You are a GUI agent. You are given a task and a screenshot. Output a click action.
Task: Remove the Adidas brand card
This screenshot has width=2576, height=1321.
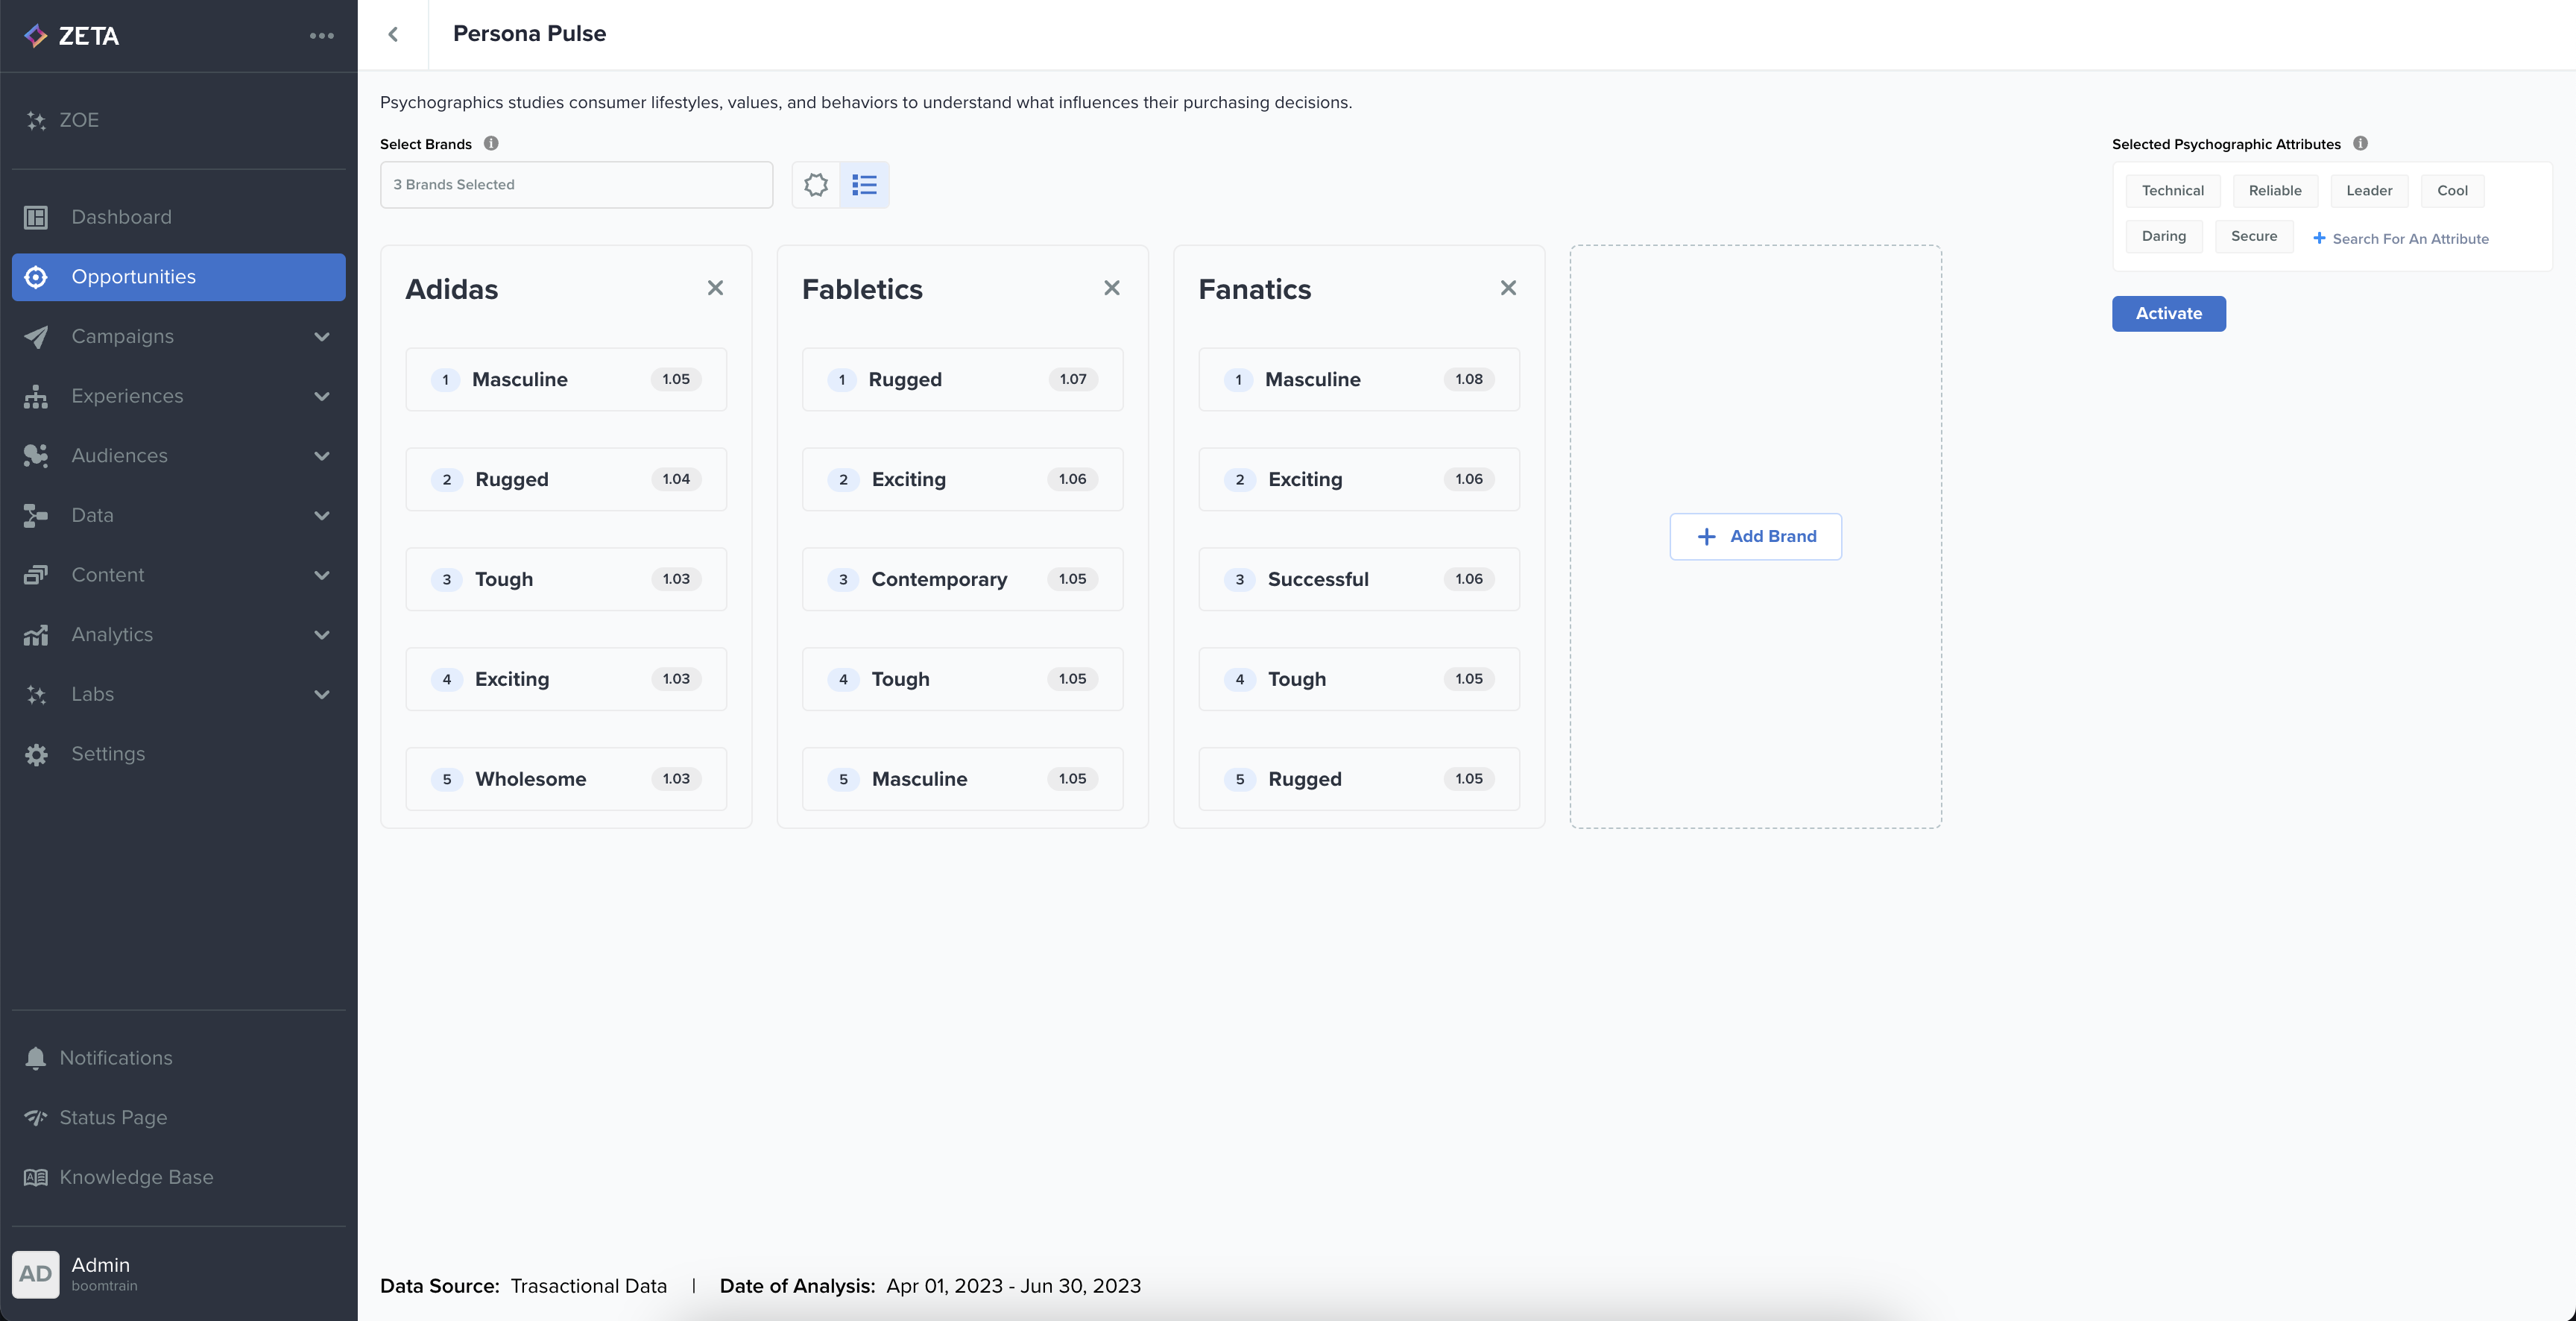[x=715, y=288]
